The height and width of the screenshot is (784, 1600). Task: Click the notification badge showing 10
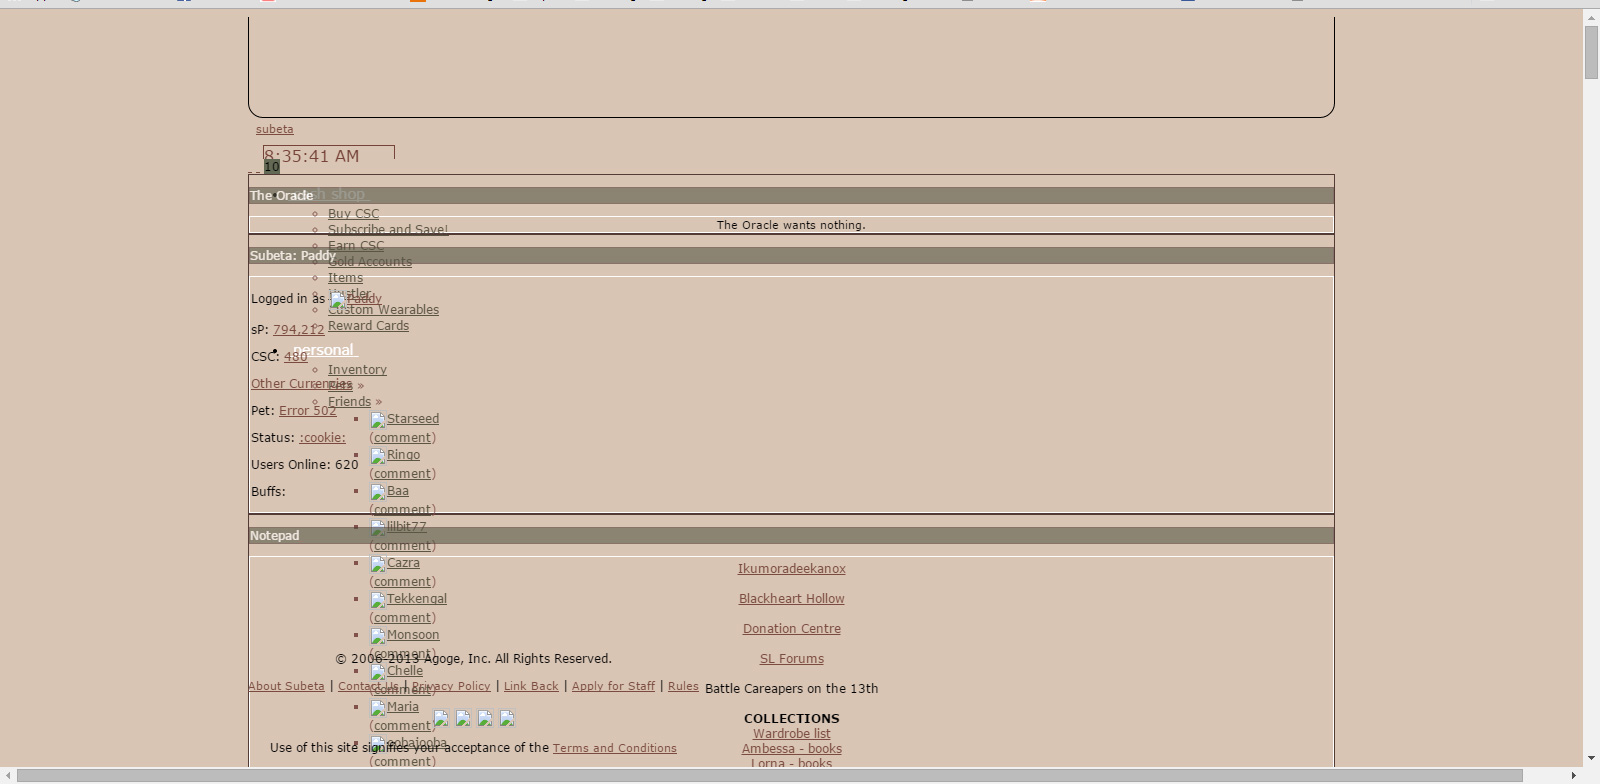[272, 167]
